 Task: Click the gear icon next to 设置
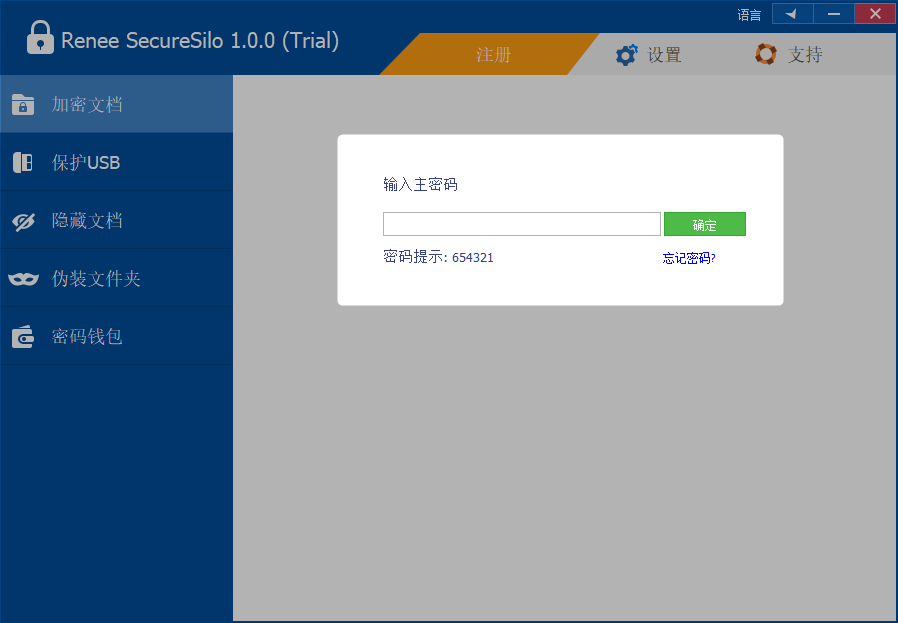click(626, 55)
